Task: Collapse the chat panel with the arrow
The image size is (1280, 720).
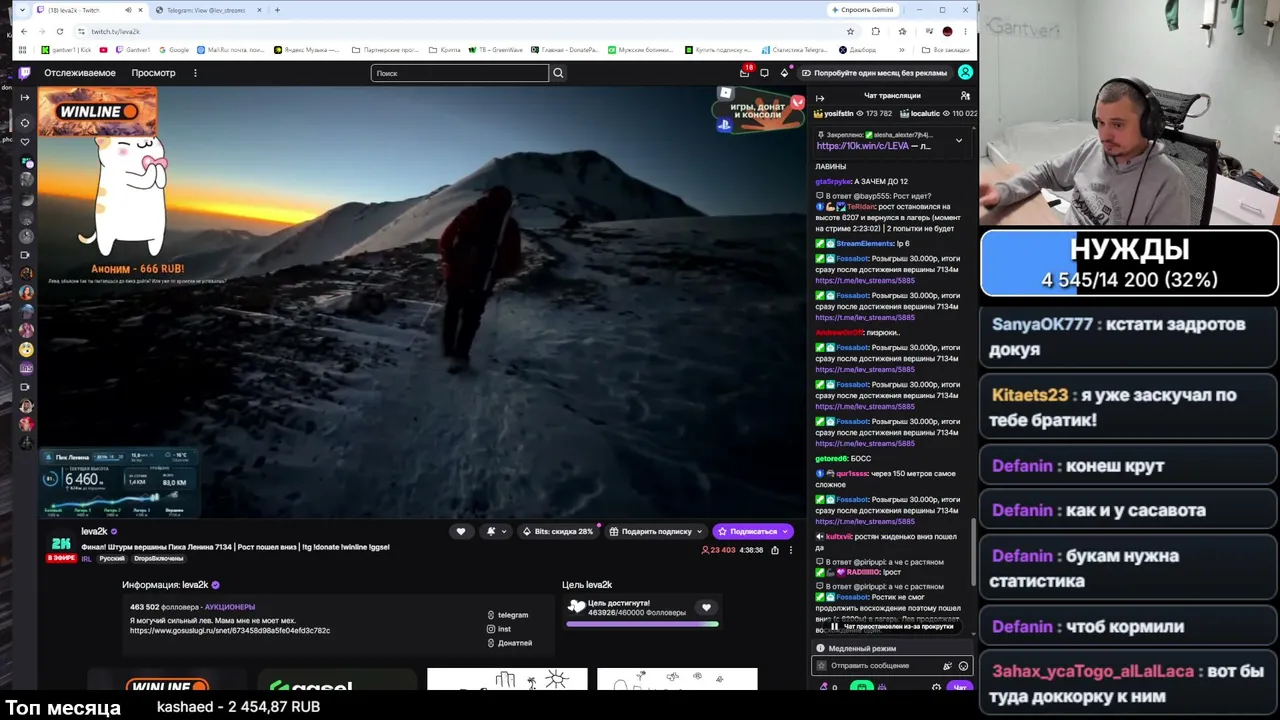Action: 820,97
